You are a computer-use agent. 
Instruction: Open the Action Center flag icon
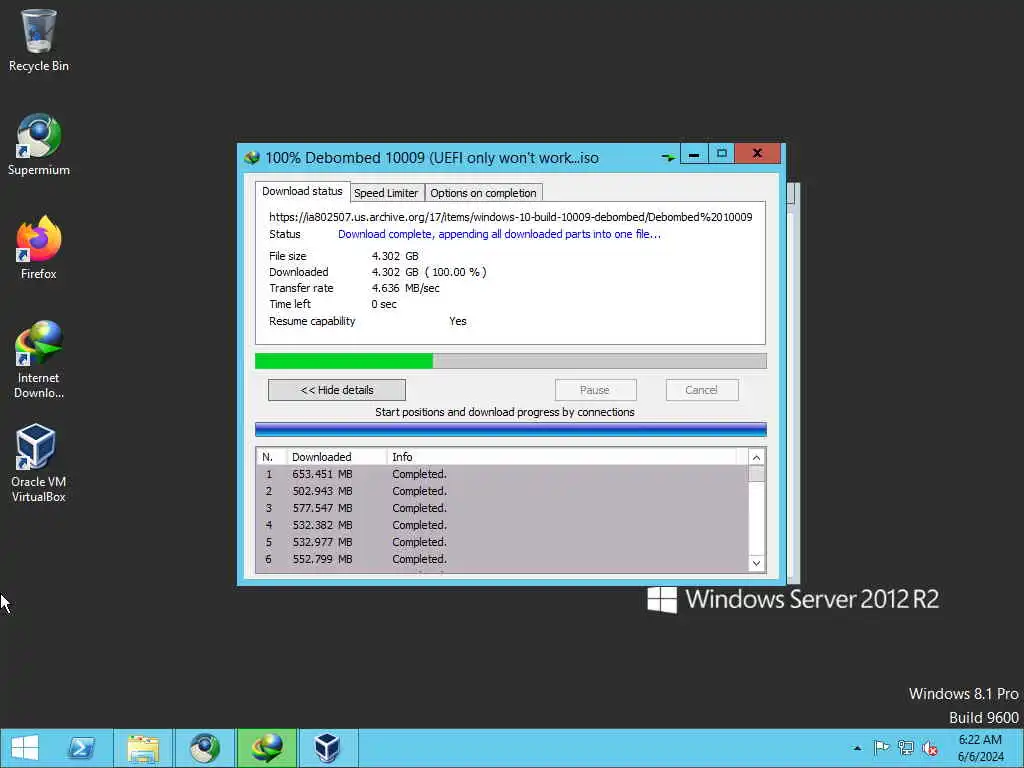tap(881, 748)
